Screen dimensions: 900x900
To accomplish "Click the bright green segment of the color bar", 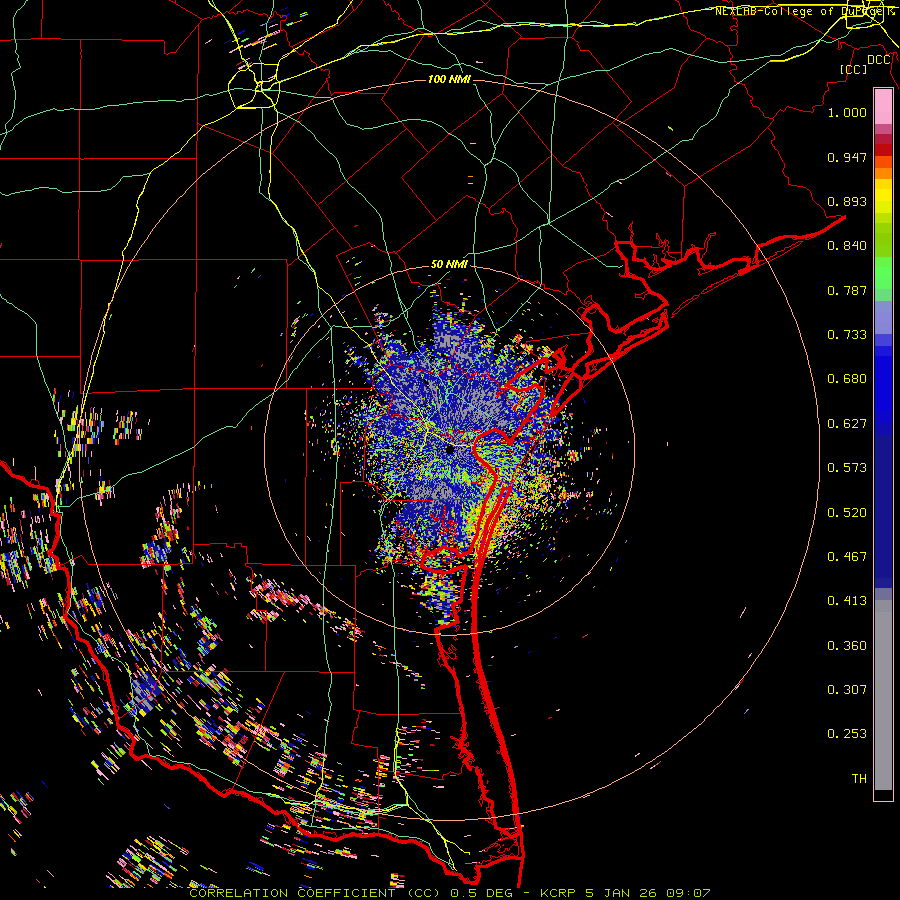I will (883, 273).
